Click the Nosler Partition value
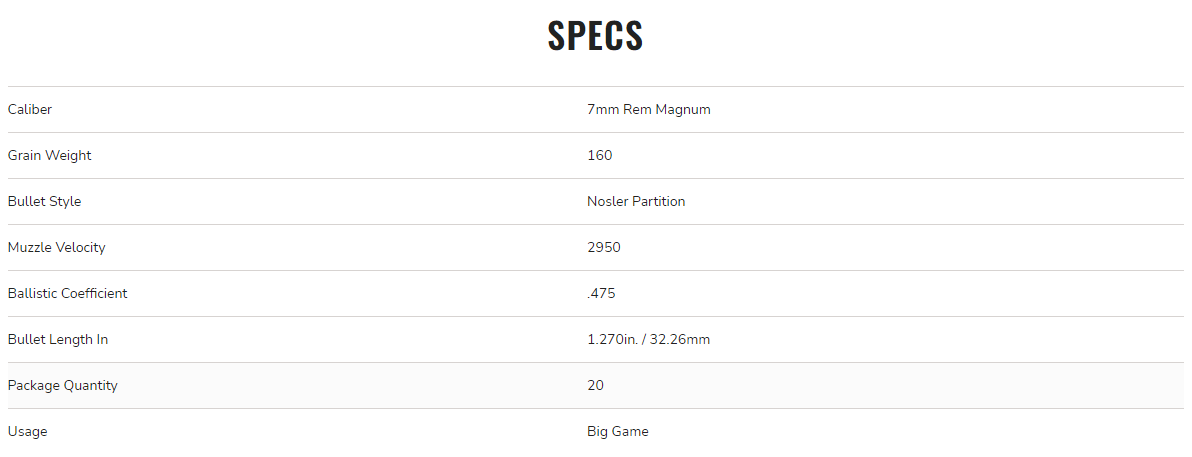The image size is (1192, 457). [x=636, y=202]
